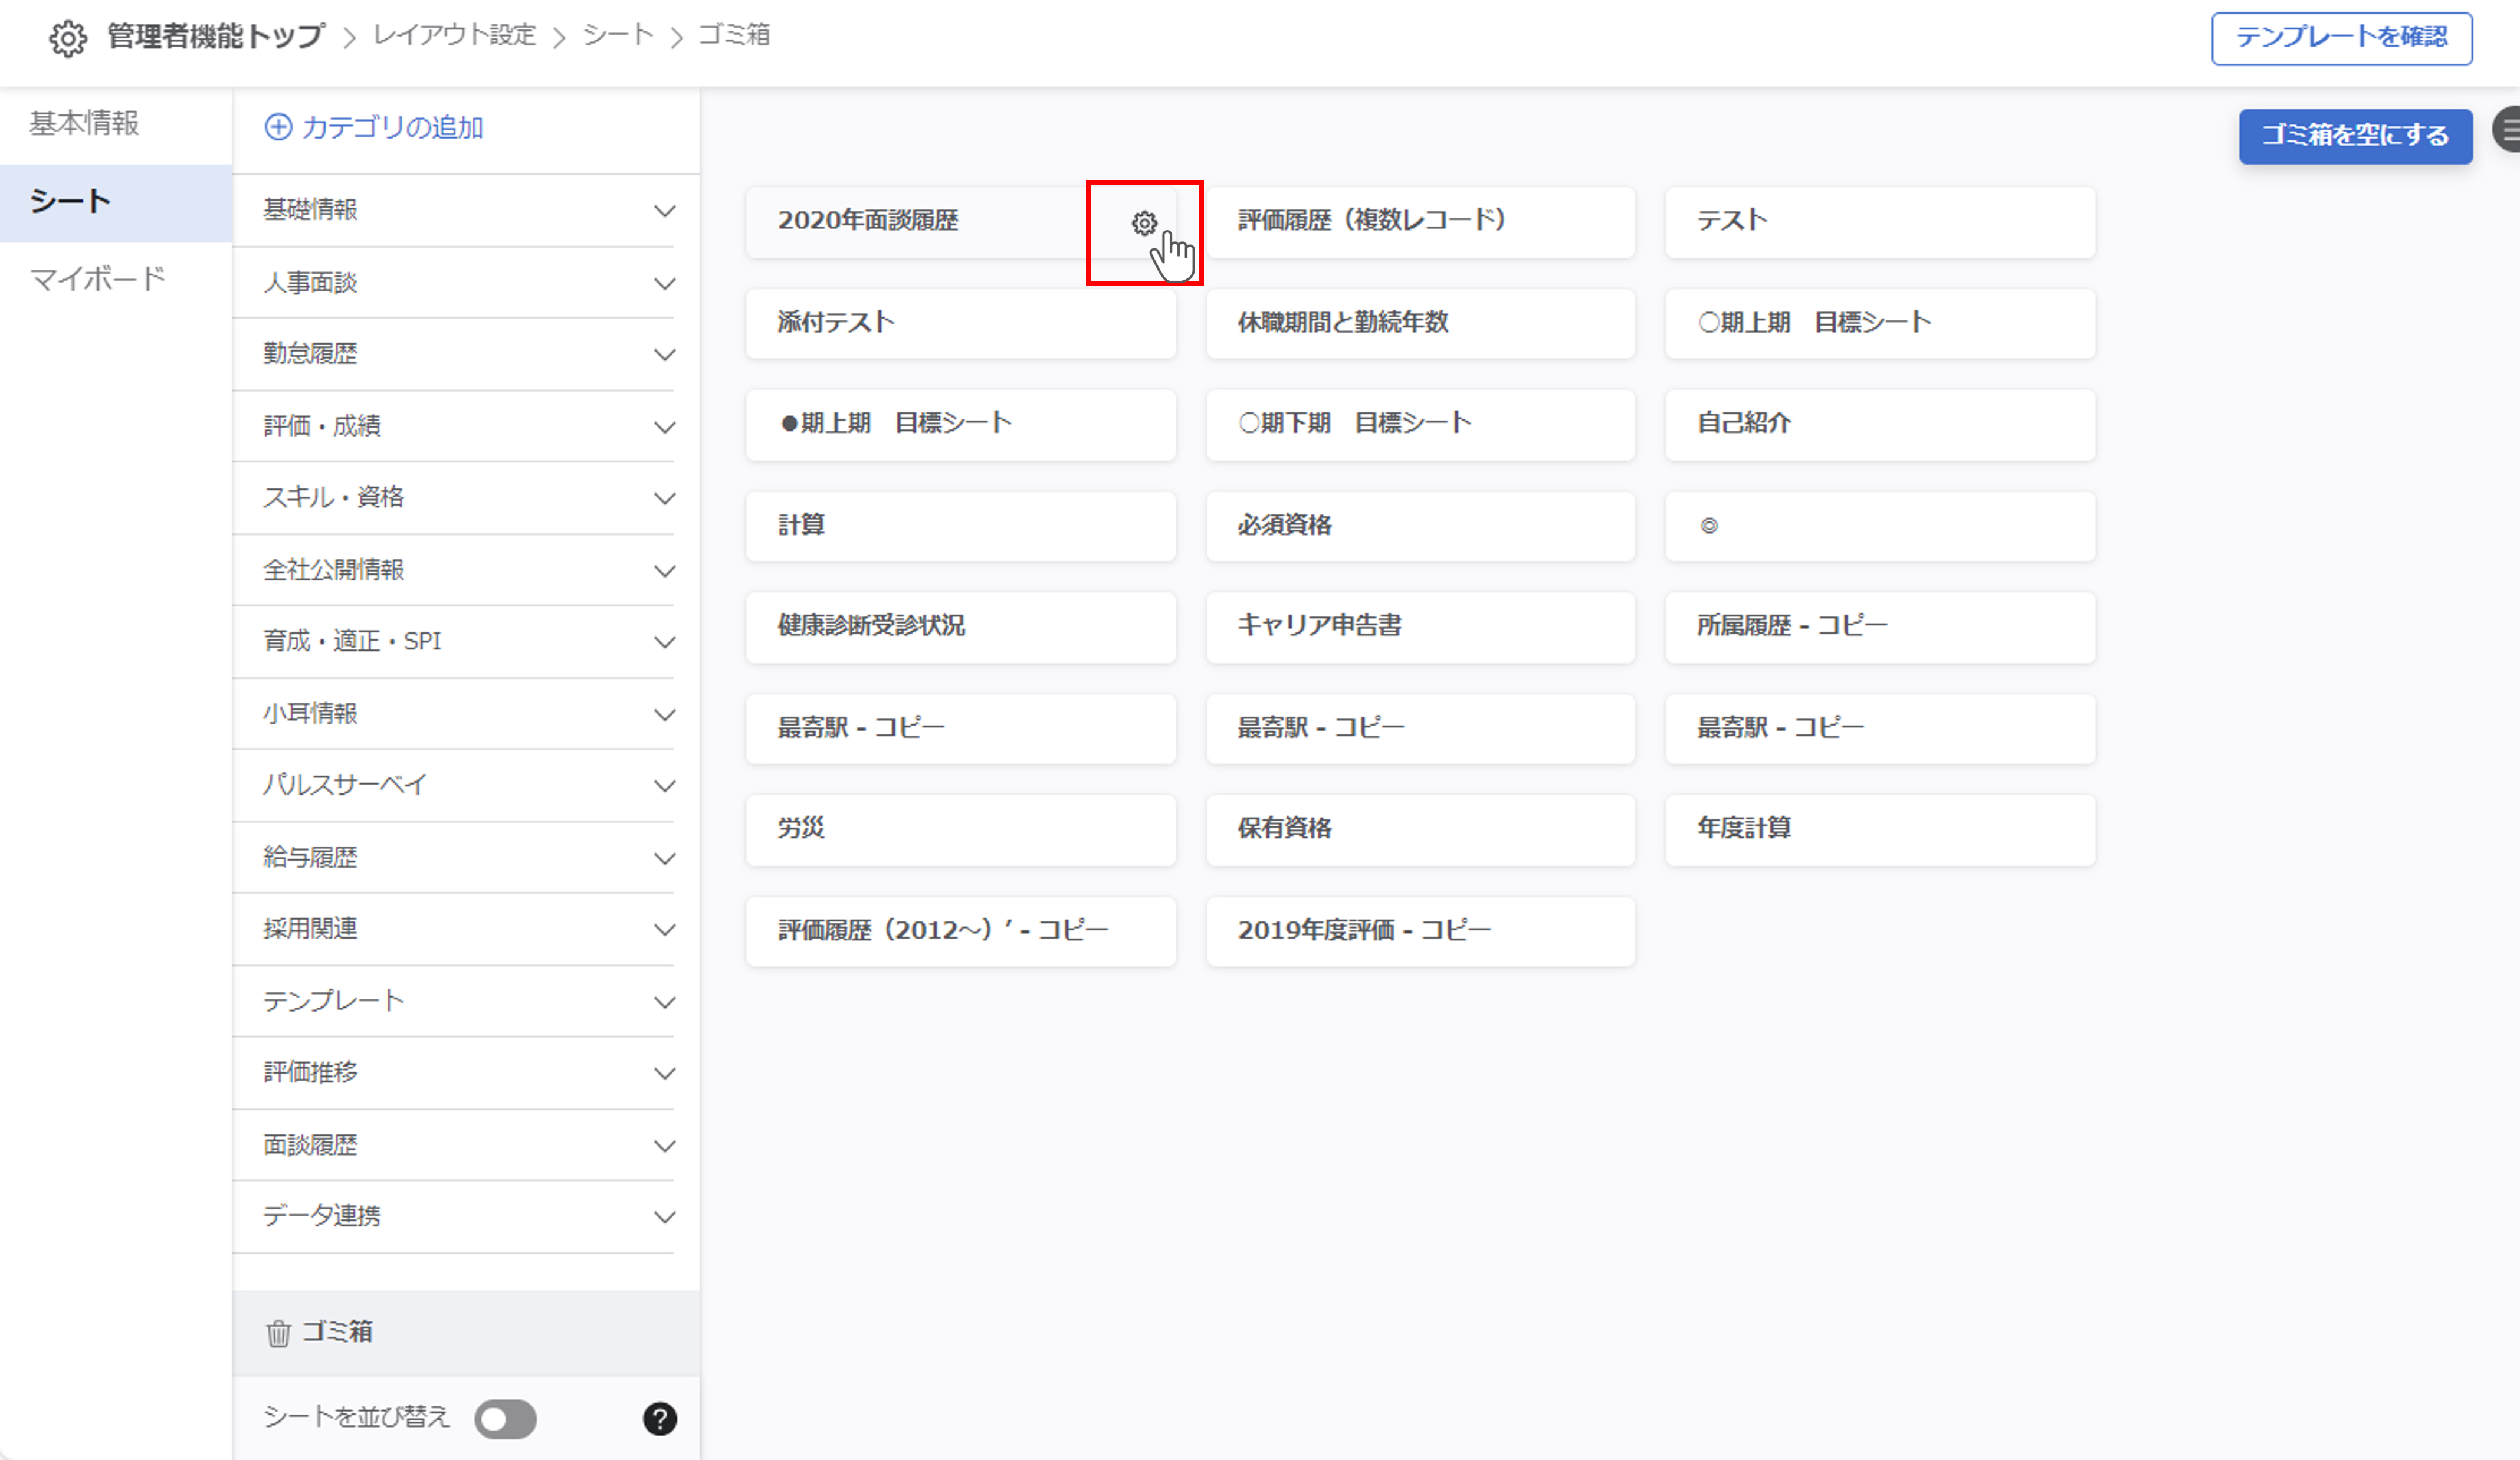Switch to the マイボード tab
Viewport: 2520px width, 1460px height.
click(97, 279)
